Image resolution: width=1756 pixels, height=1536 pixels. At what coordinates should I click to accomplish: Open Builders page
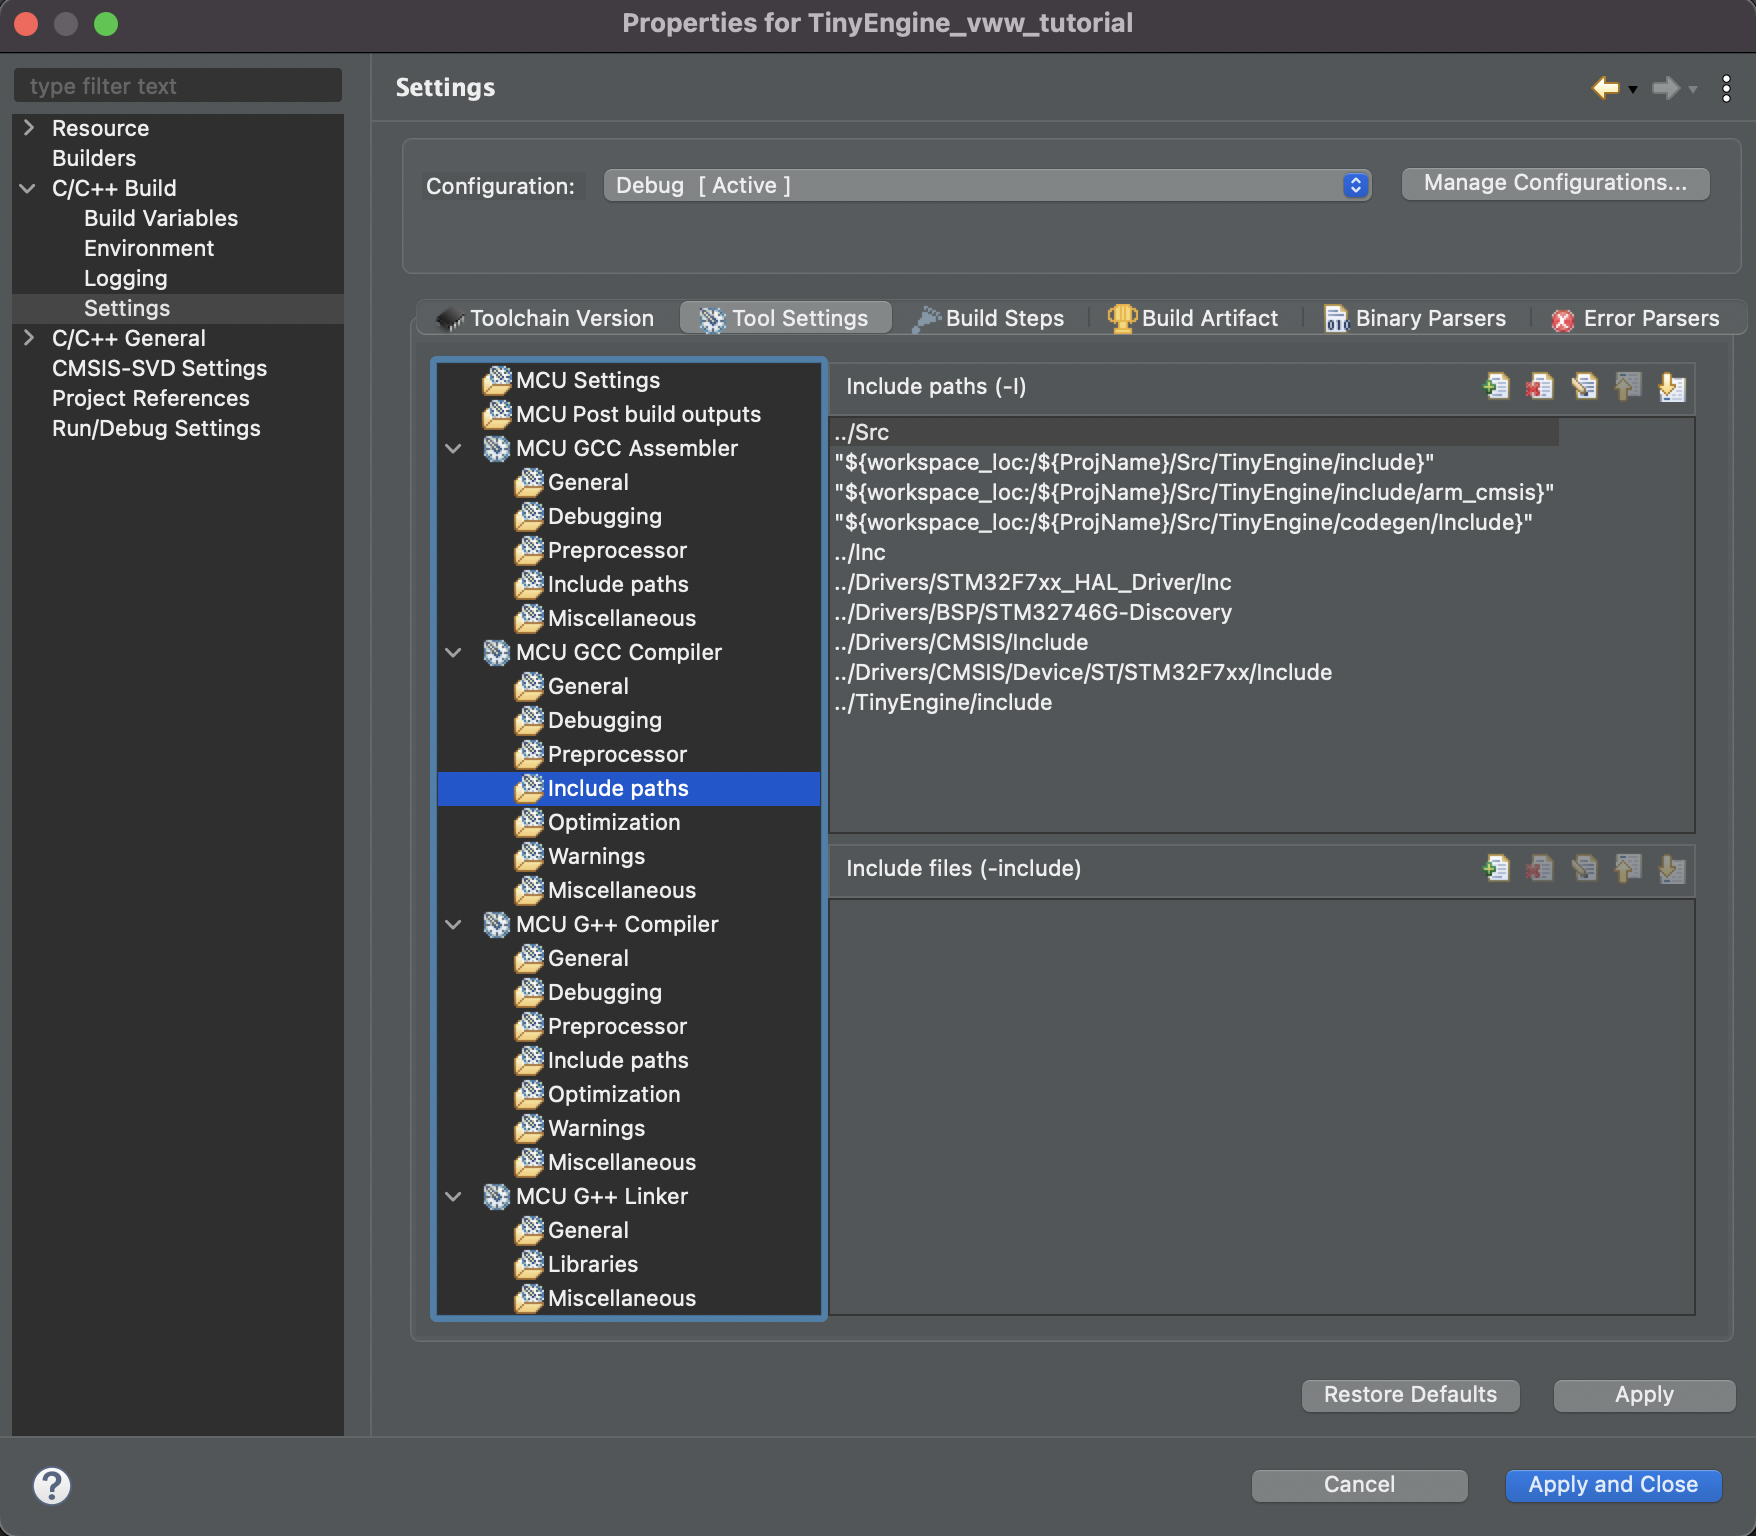94,158
